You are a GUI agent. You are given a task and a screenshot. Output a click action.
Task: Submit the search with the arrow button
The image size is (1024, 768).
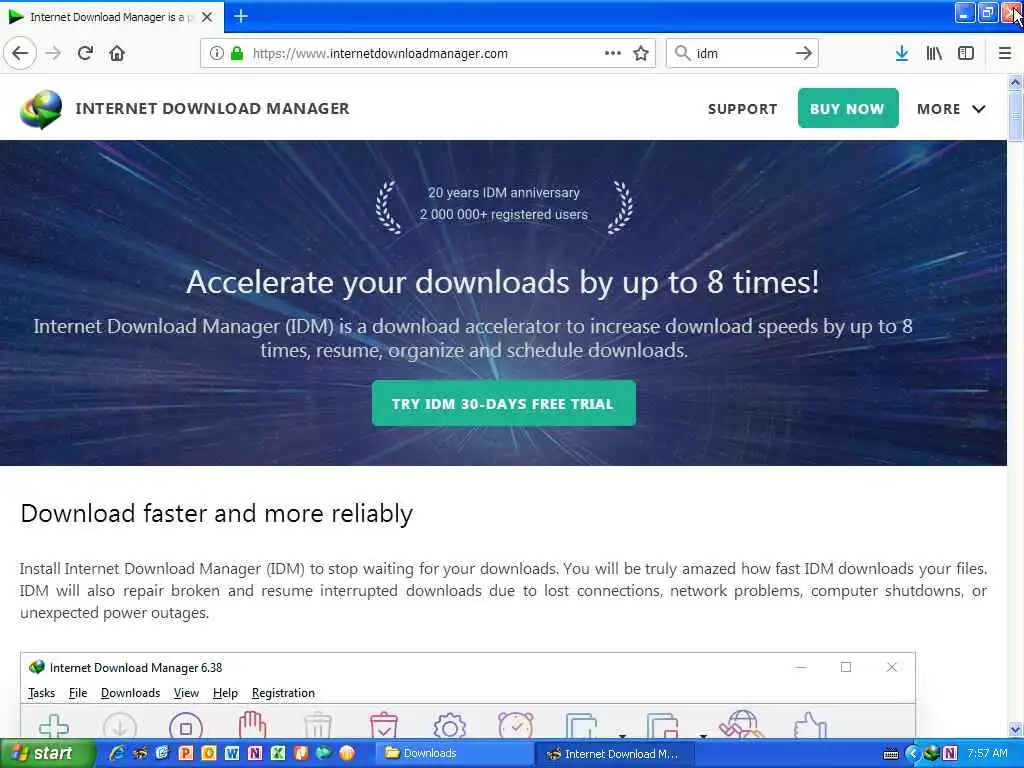pyautogui.click(x=804, y=53)
